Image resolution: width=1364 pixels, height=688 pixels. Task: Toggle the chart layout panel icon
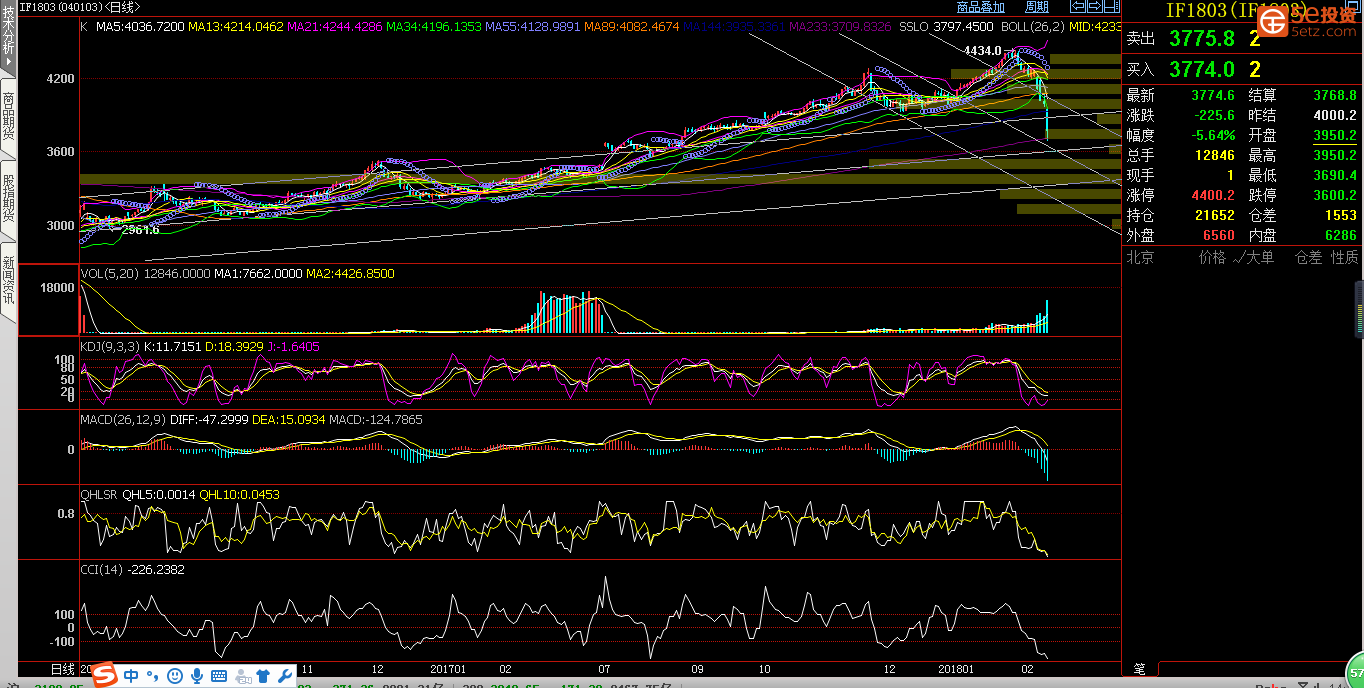tap(1112, 6)
